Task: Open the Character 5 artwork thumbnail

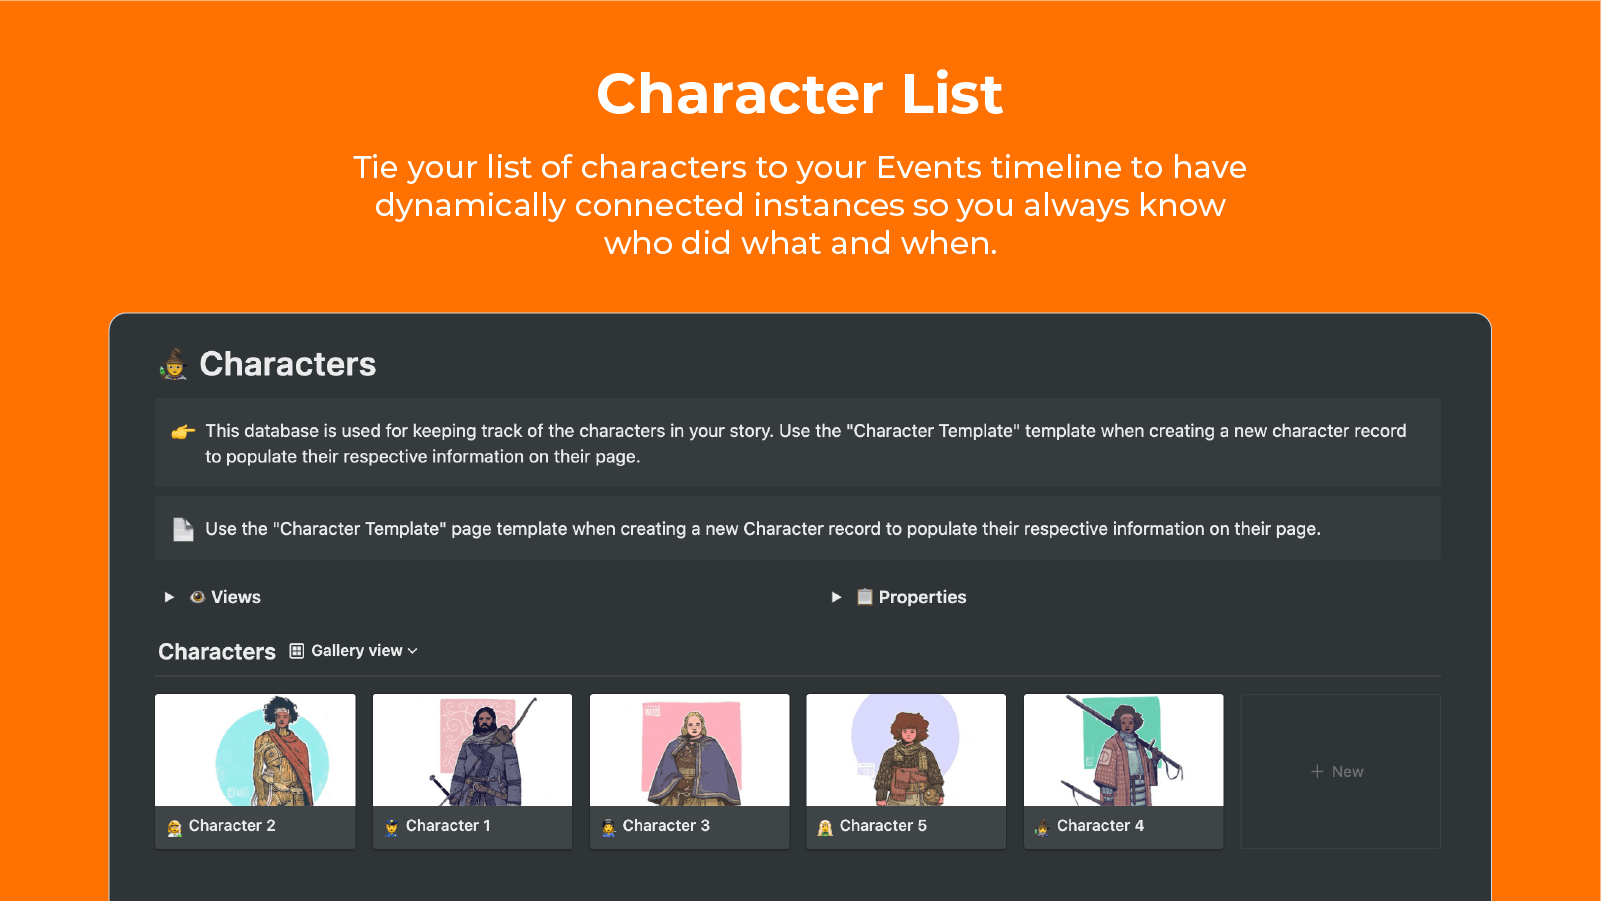Action: tap(906, 750)
